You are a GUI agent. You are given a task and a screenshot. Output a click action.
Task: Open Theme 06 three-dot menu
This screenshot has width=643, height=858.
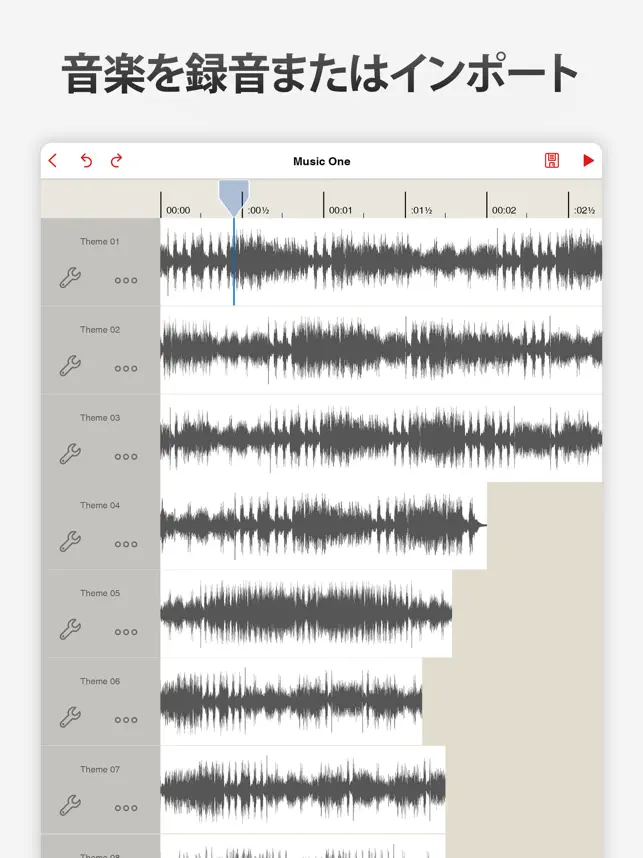click(x=126, y=720)
